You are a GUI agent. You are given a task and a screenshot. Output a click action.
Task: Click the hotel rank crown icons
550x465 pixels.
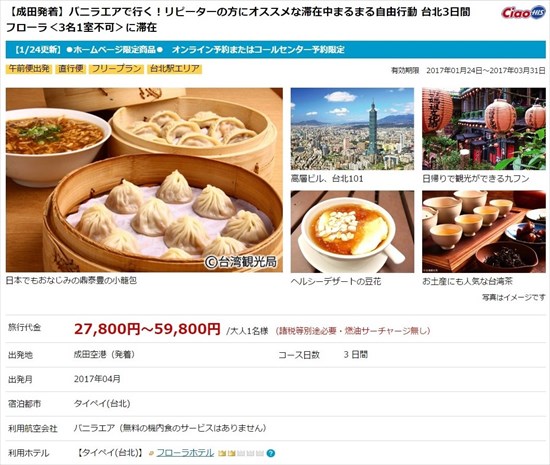(x=241, y=453)
